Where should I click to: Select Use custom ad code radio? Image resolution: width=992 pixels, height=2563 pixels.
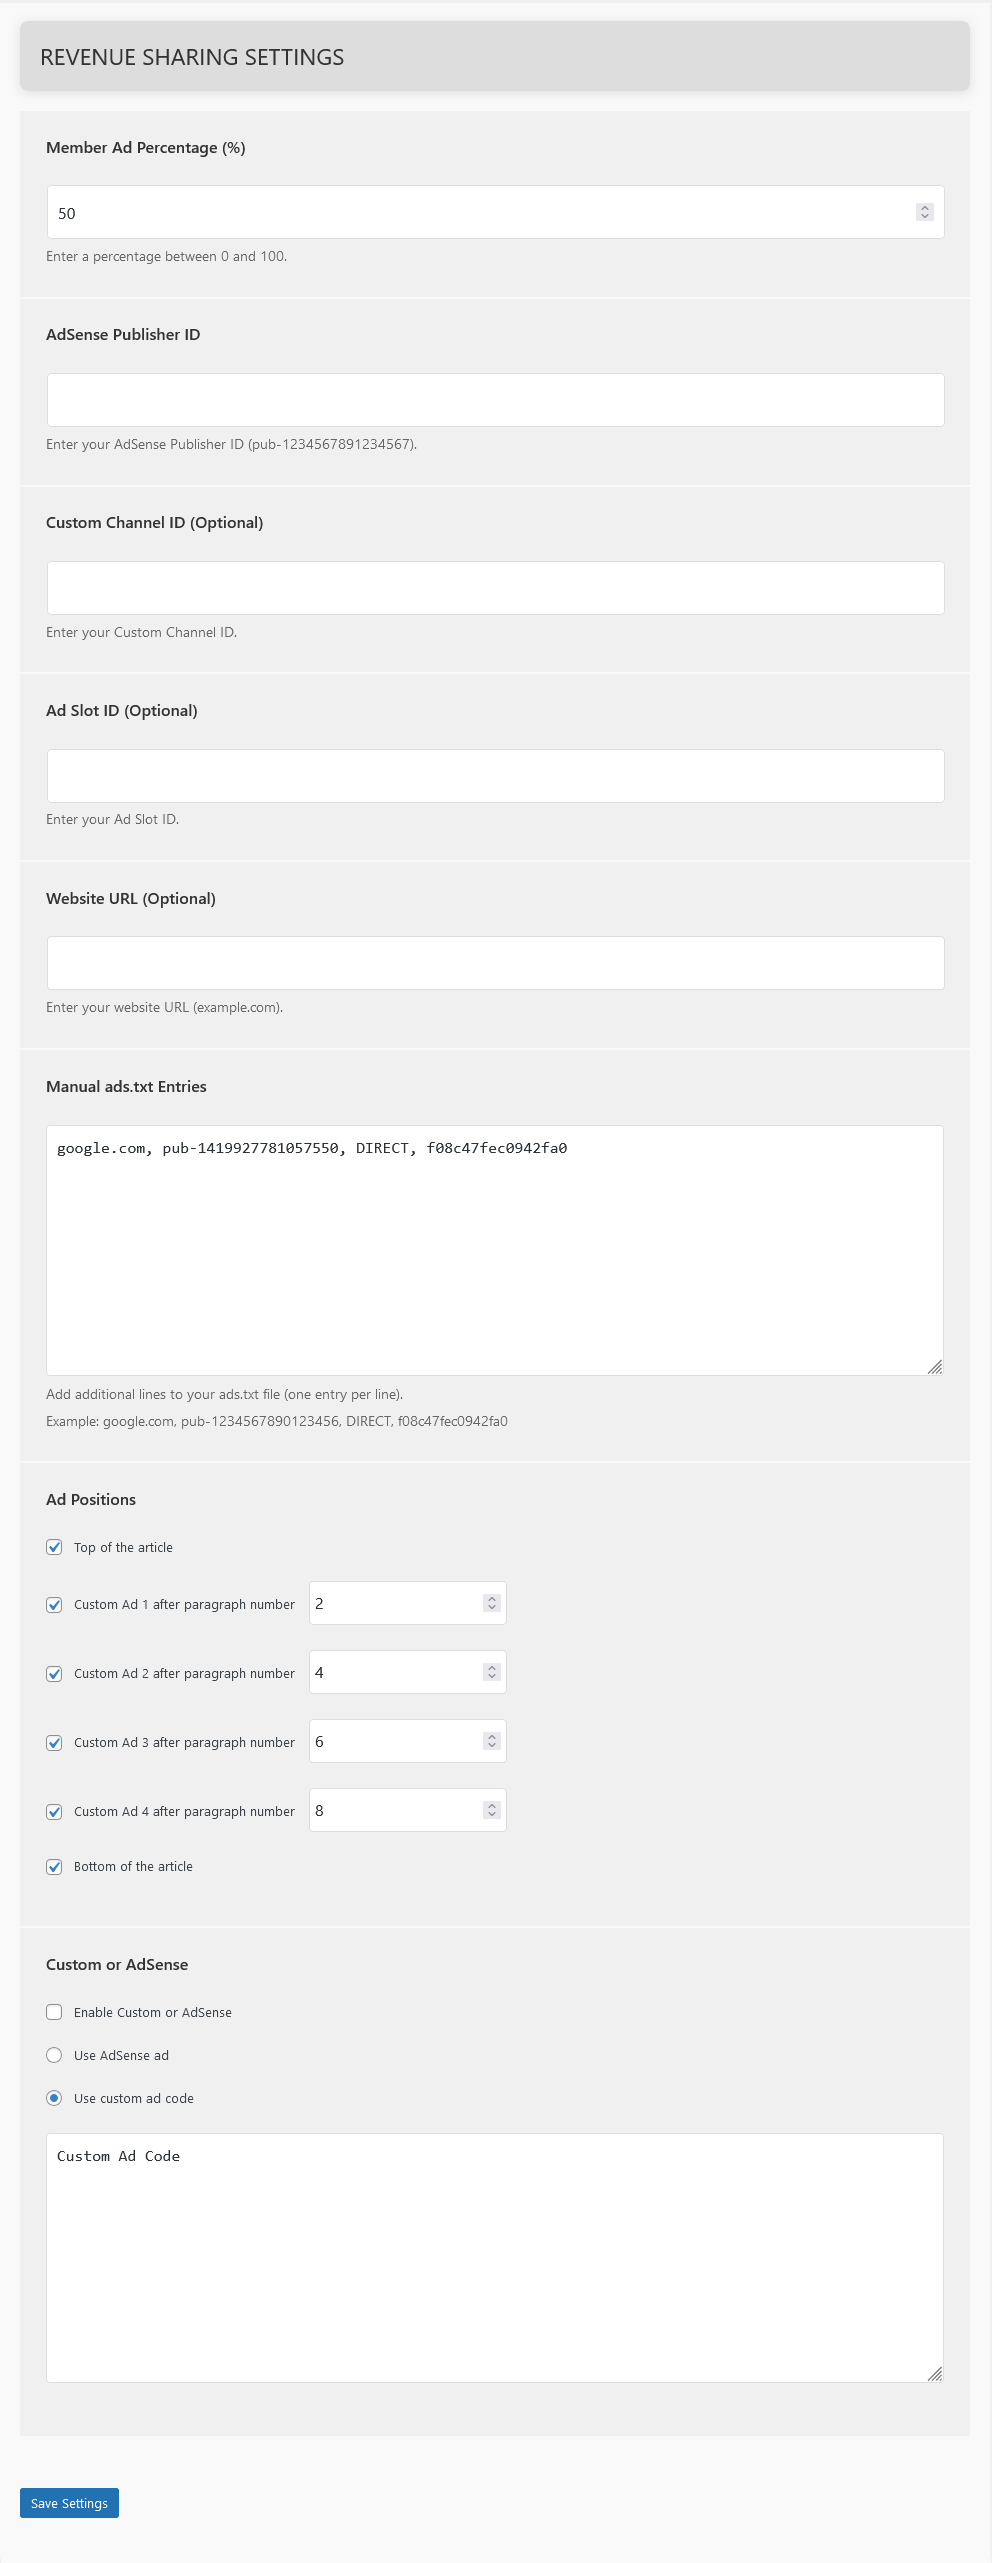point(54,2098)
